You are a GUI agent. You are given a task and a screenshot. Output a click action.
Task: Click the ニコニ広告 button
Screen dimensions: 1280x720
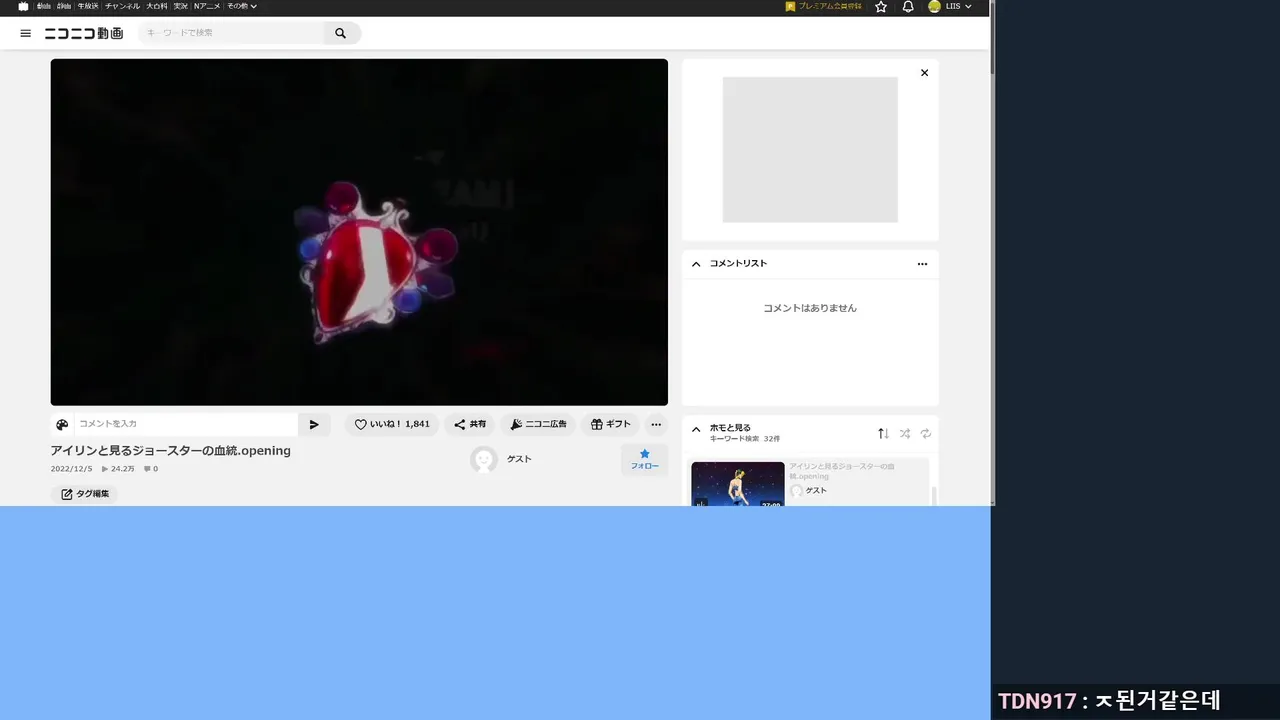tap(538, 424)
